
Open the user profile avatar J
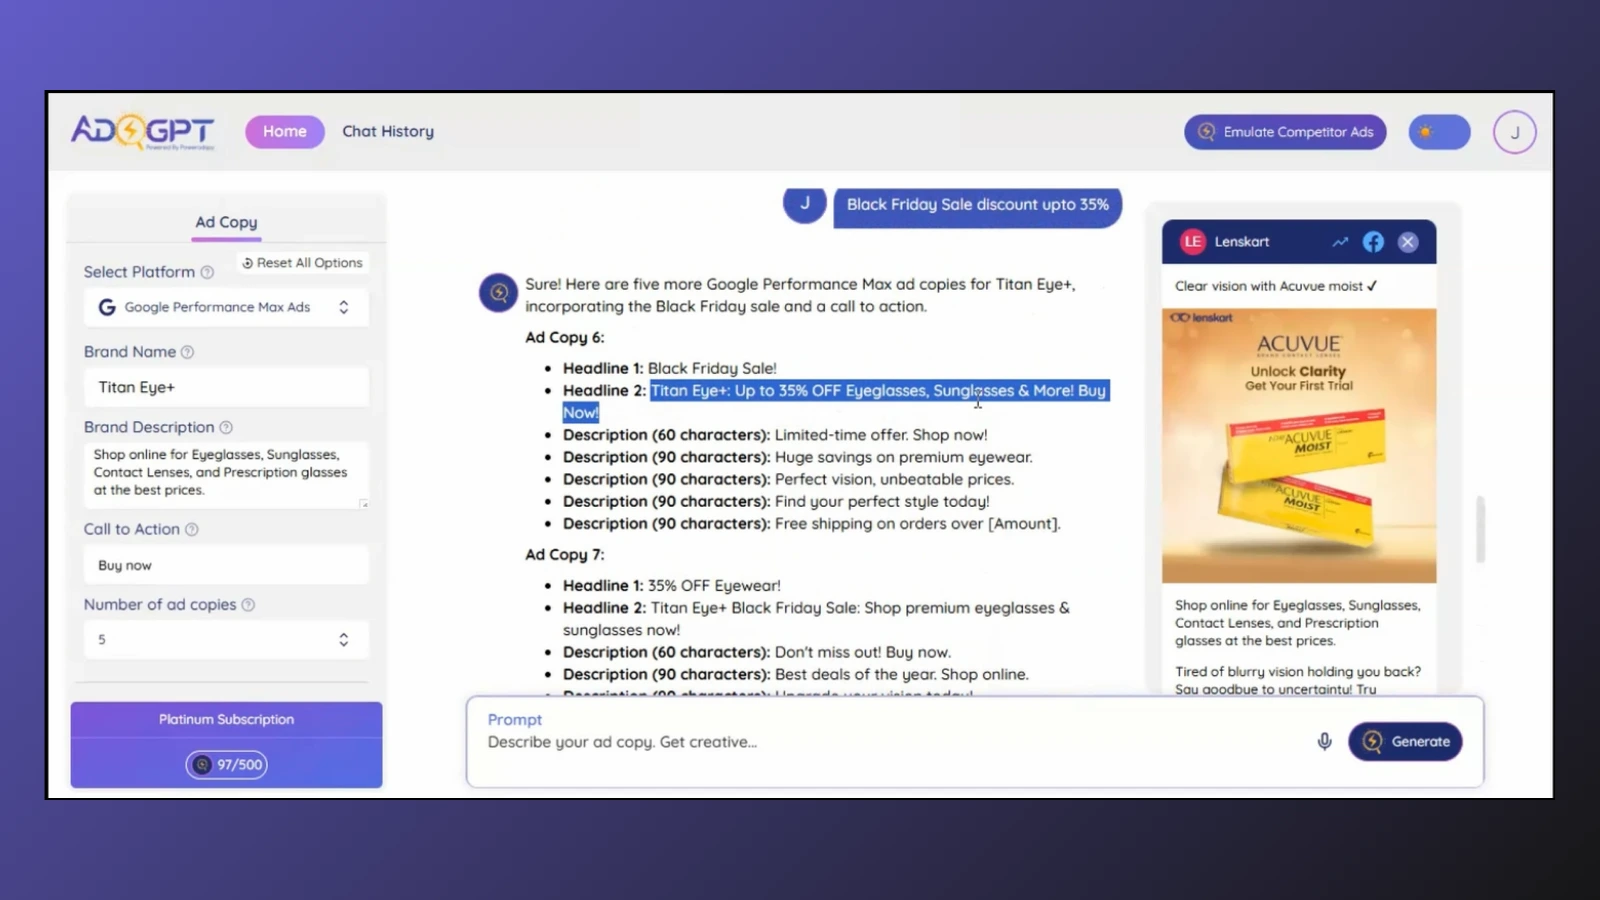point(1514,132)
